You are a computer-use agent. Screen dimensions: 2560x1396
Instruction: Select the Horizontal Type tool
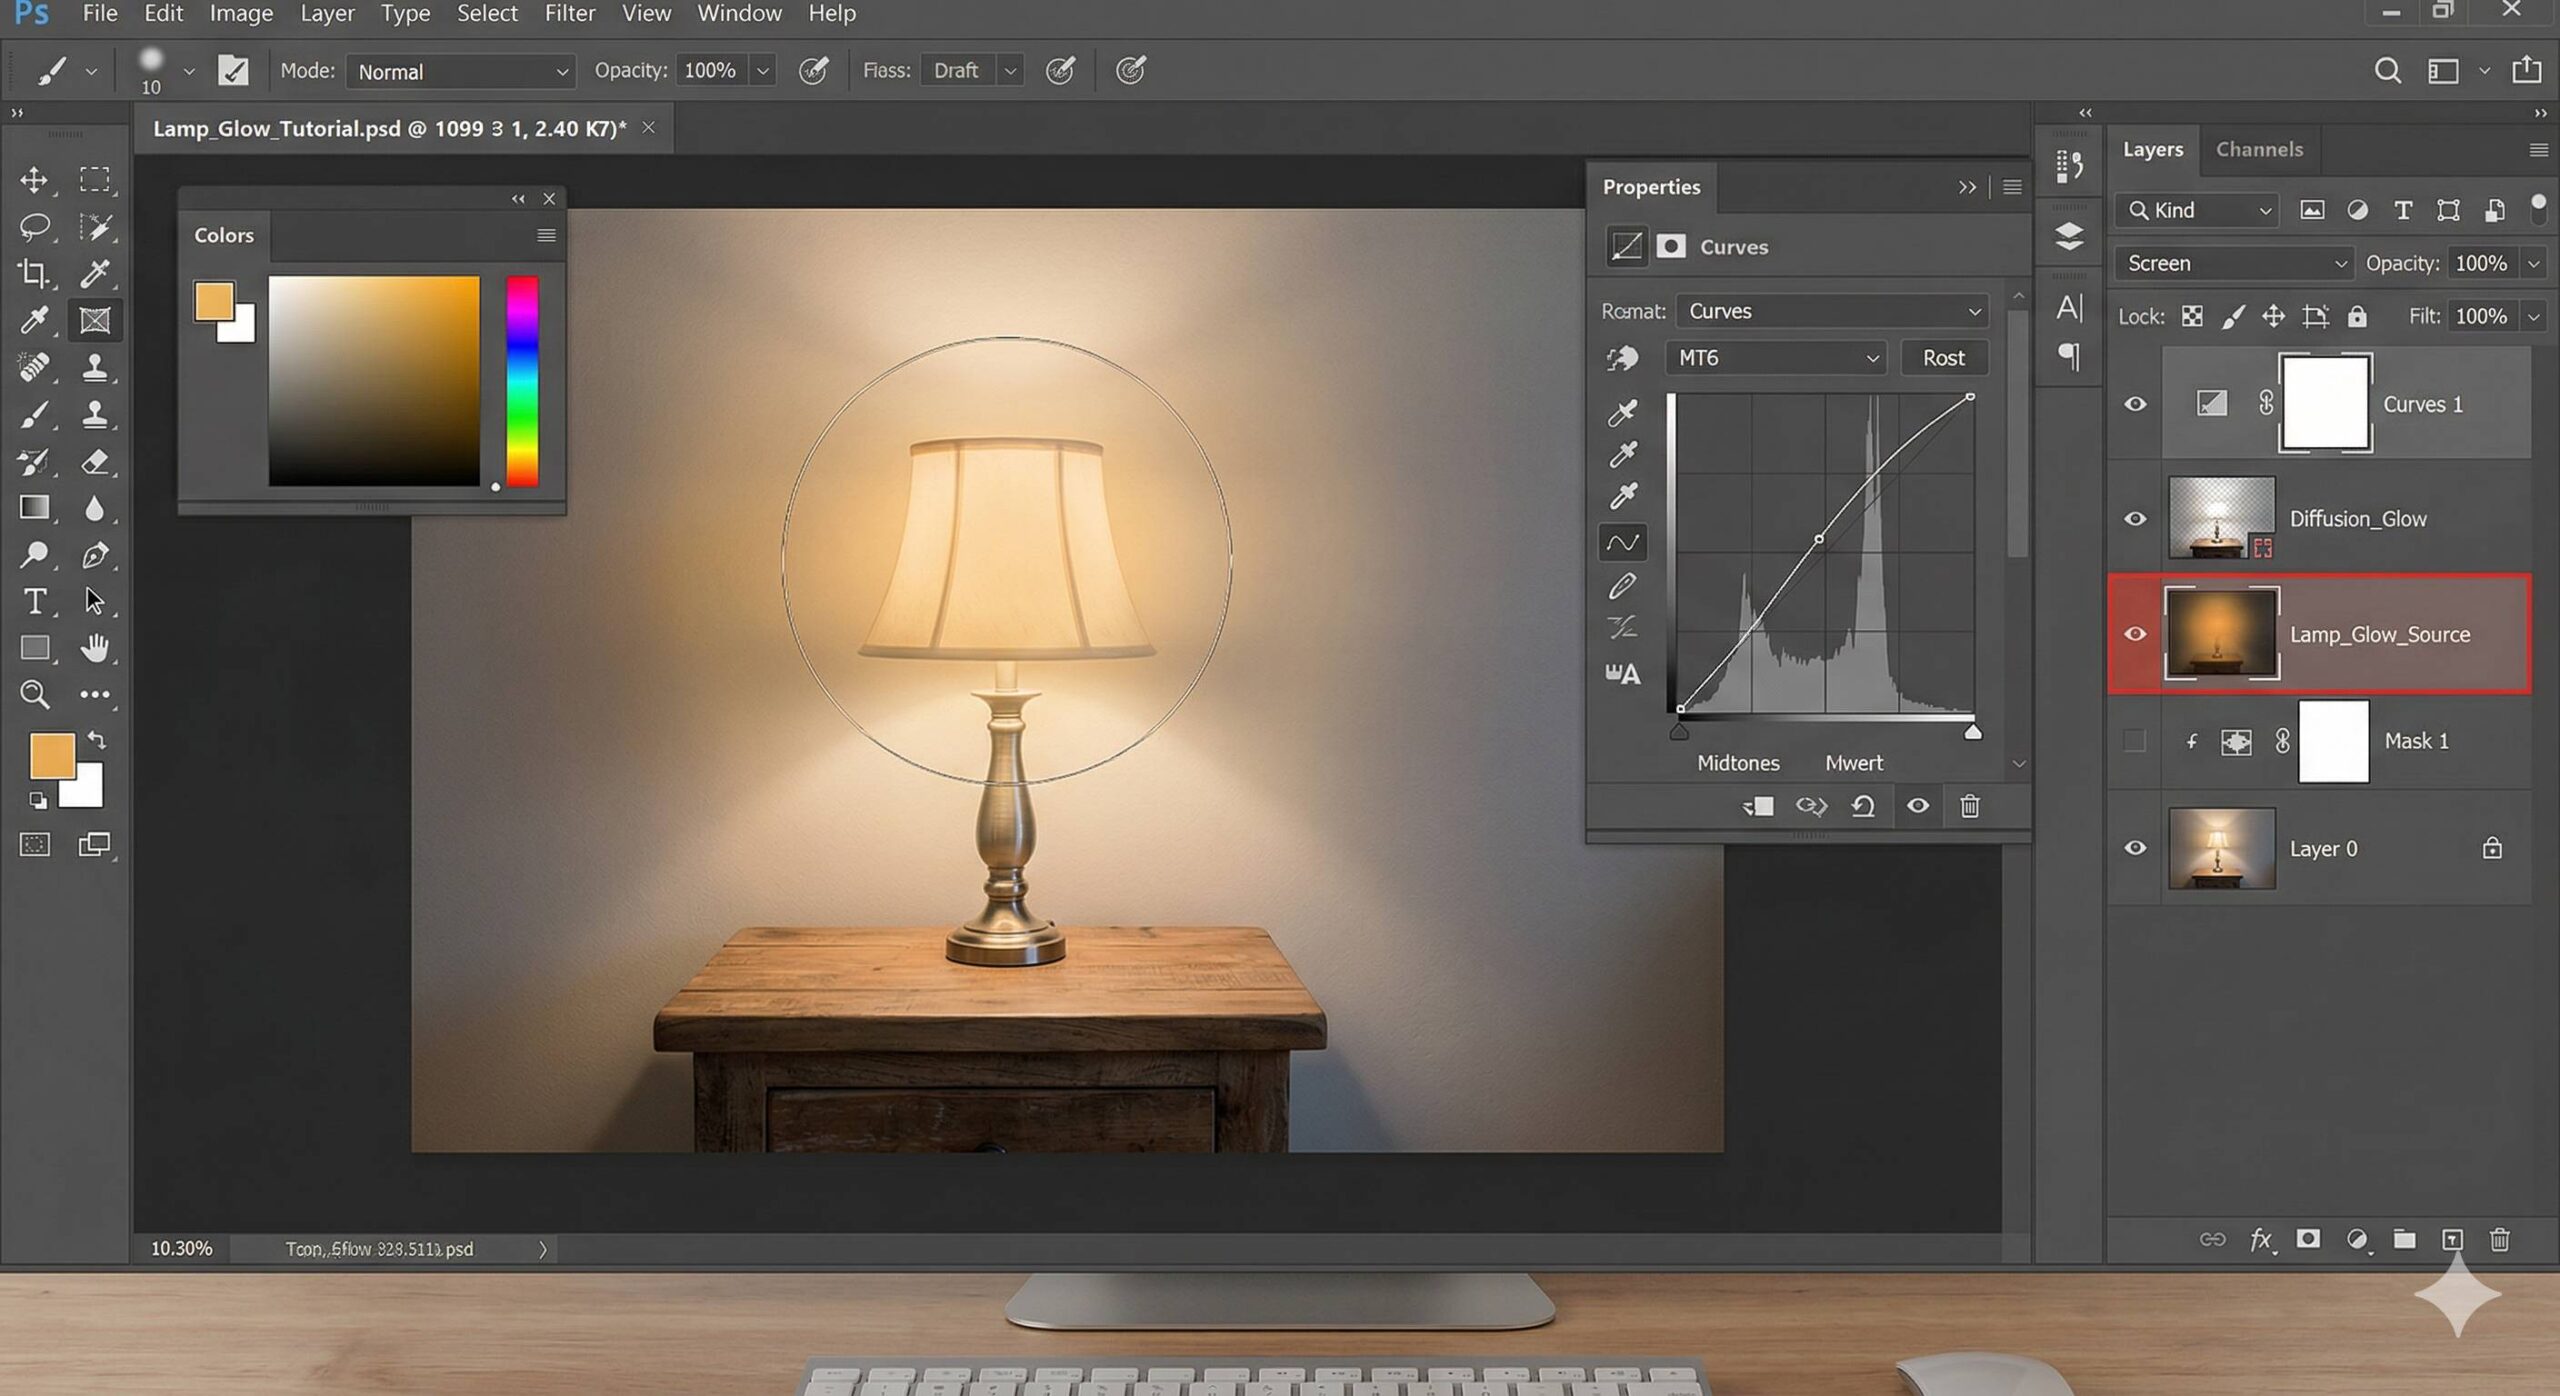coord(34,601)
